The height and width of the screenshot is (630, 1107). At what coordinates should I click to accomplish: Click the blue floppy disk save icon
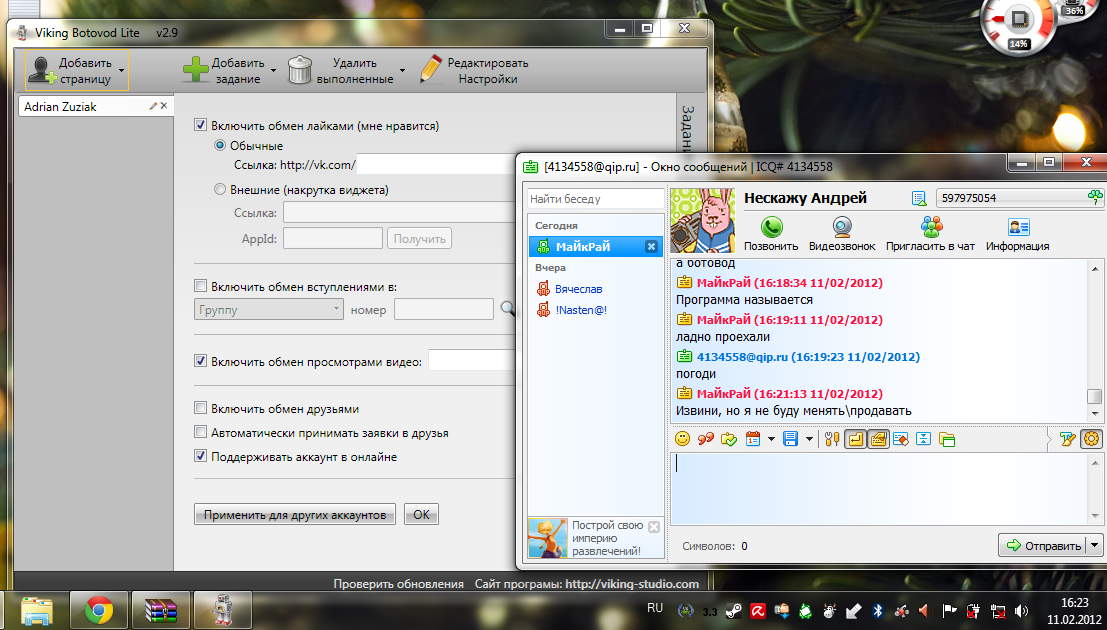tap(791, 439)
